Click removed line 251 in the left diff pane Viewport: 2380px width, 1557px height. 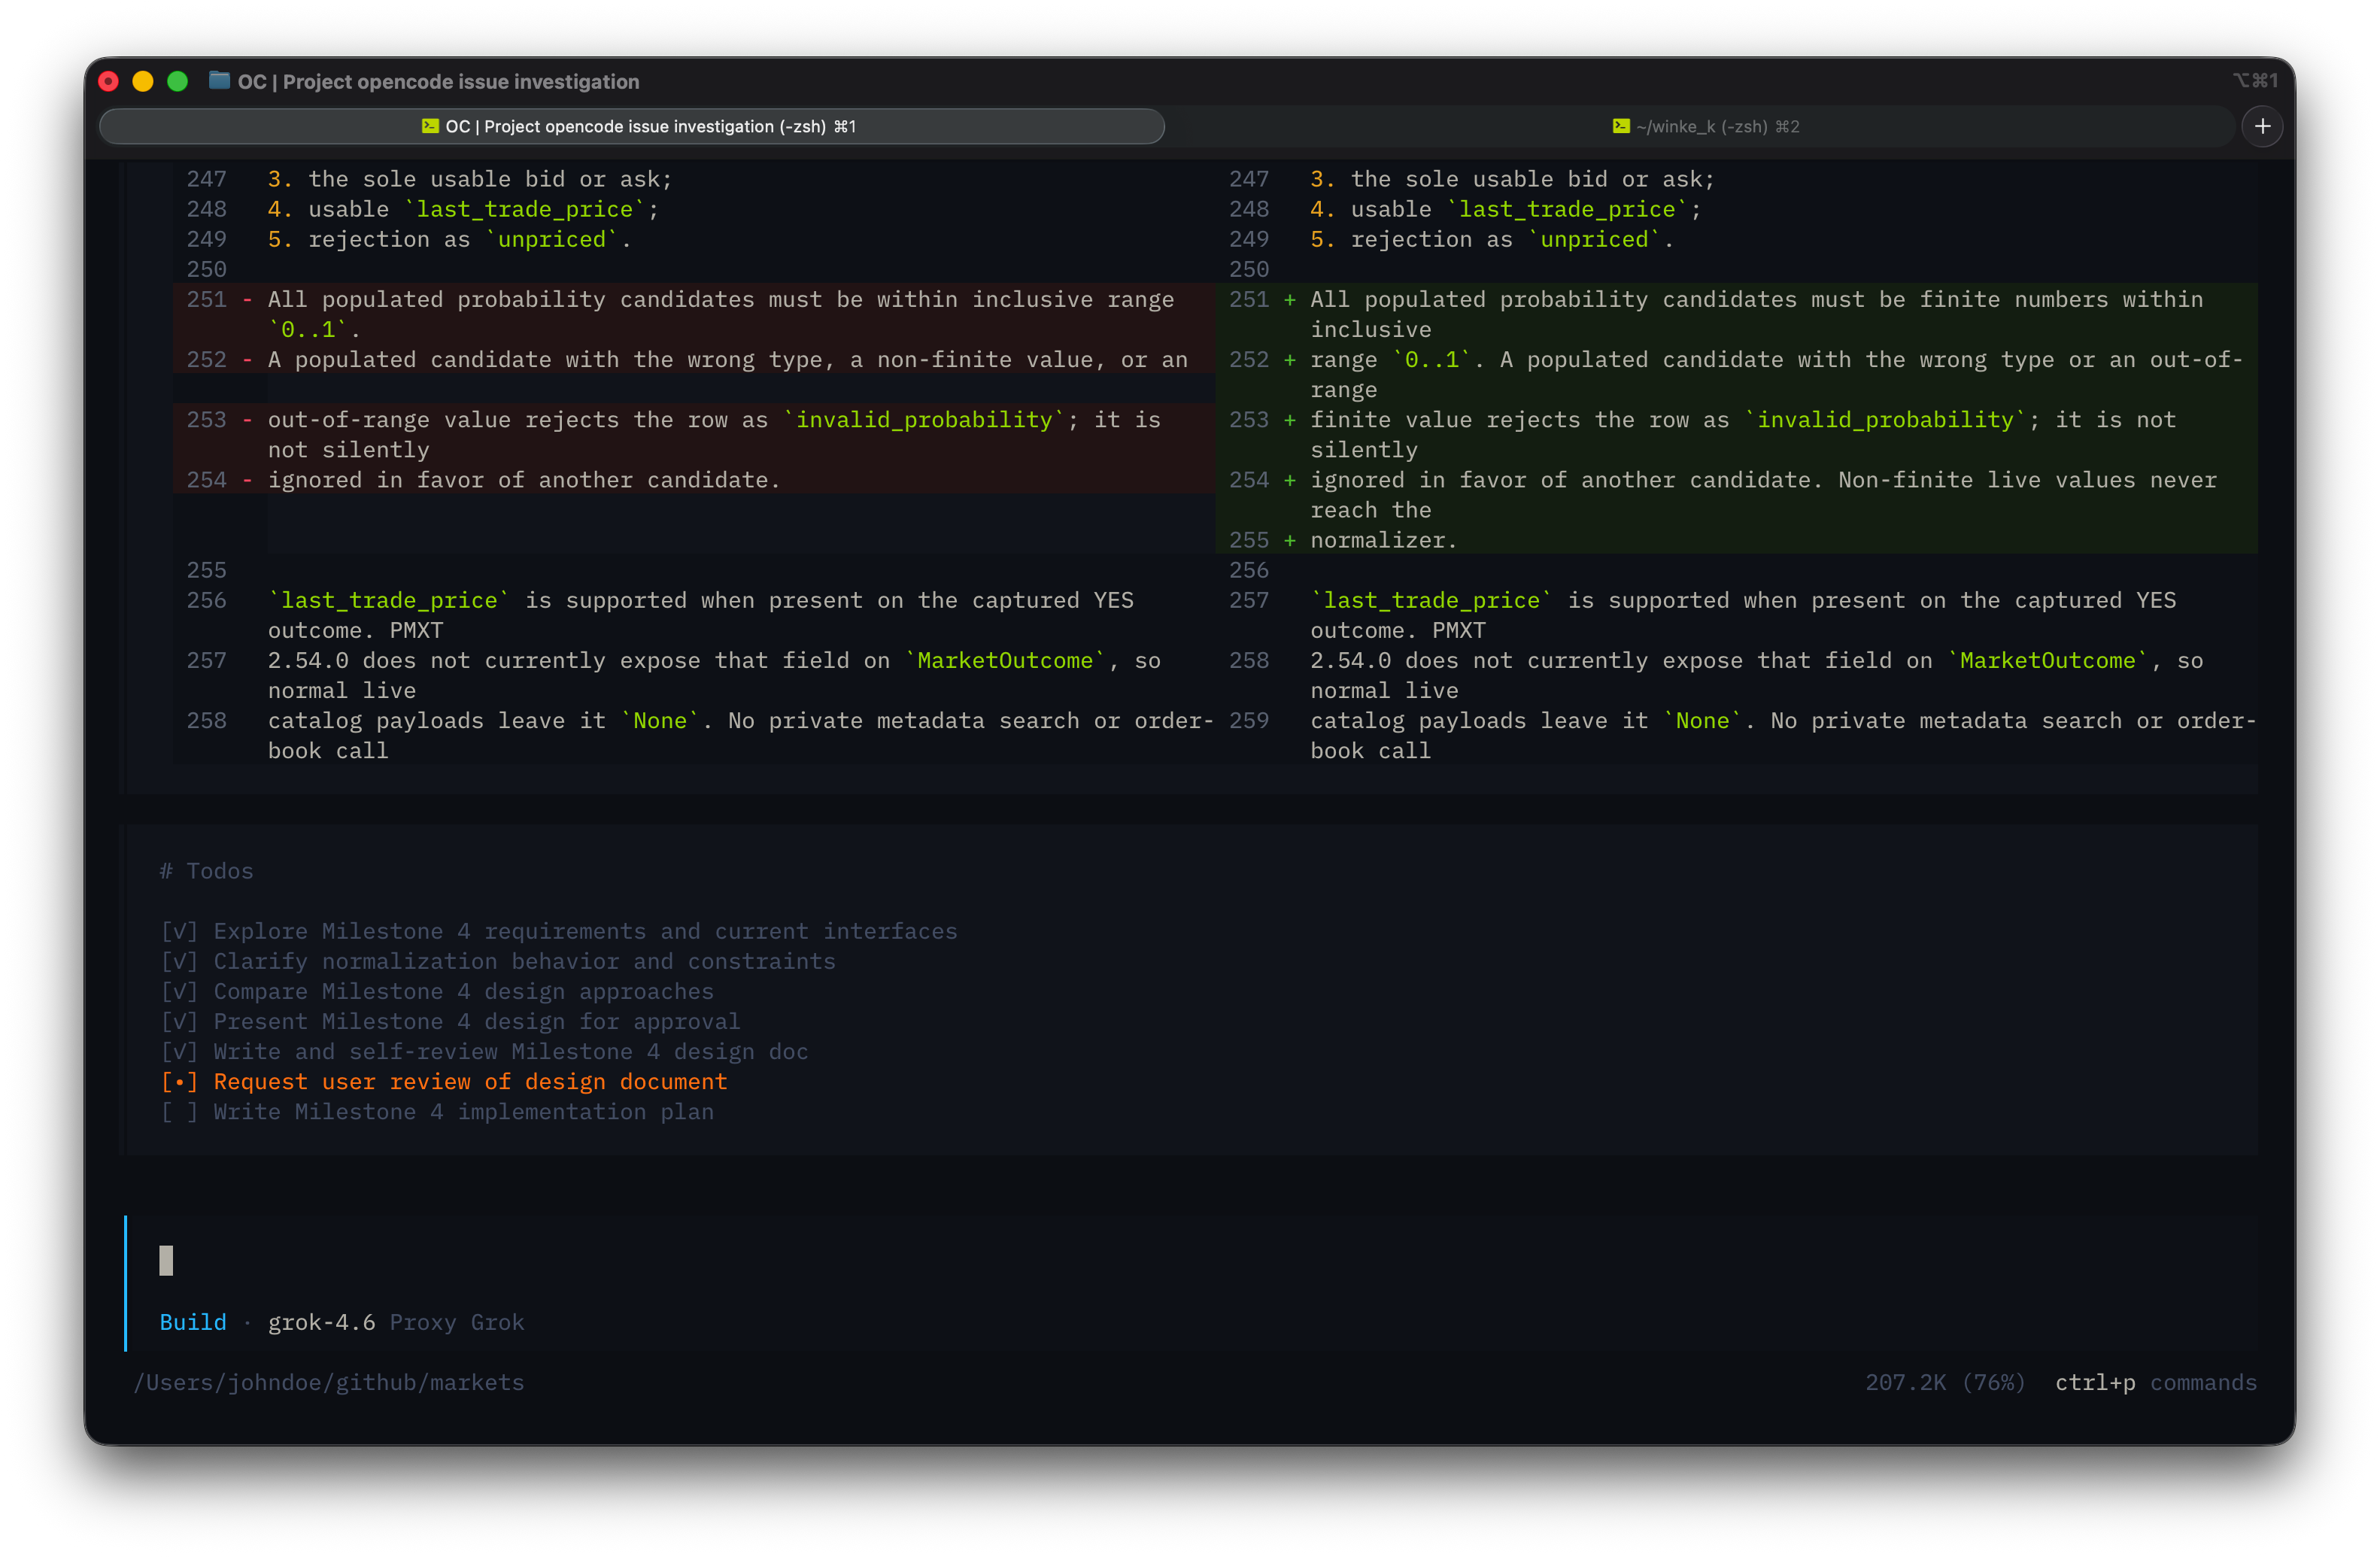pos(694,314)
